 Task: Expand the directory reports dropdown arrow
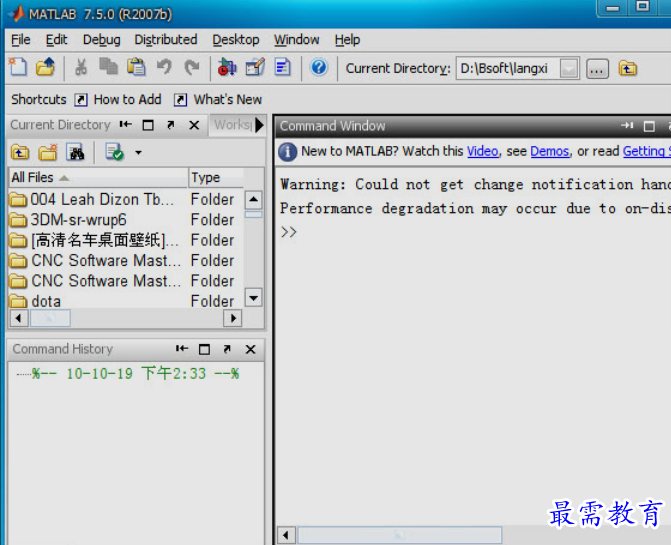138,152
